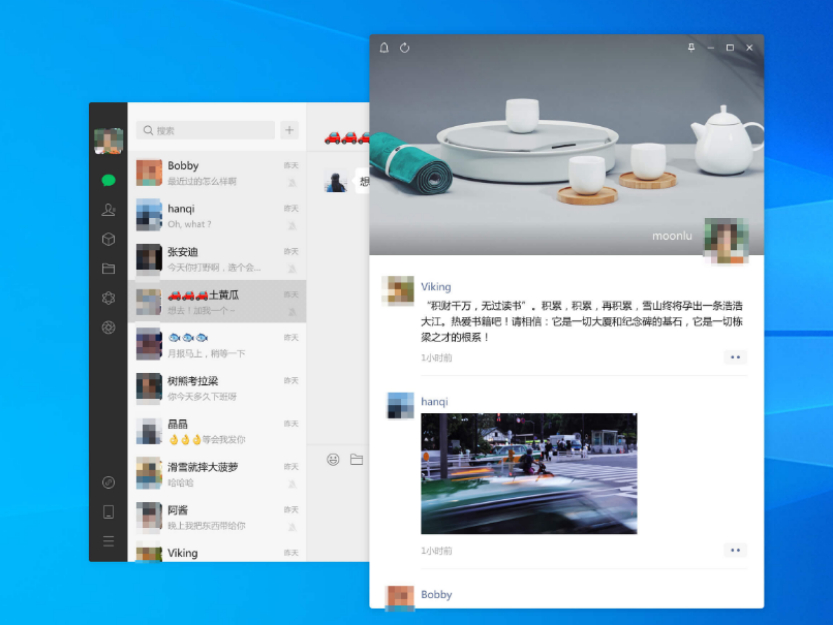Open the 晶晶 conversation

click(217, 430)
